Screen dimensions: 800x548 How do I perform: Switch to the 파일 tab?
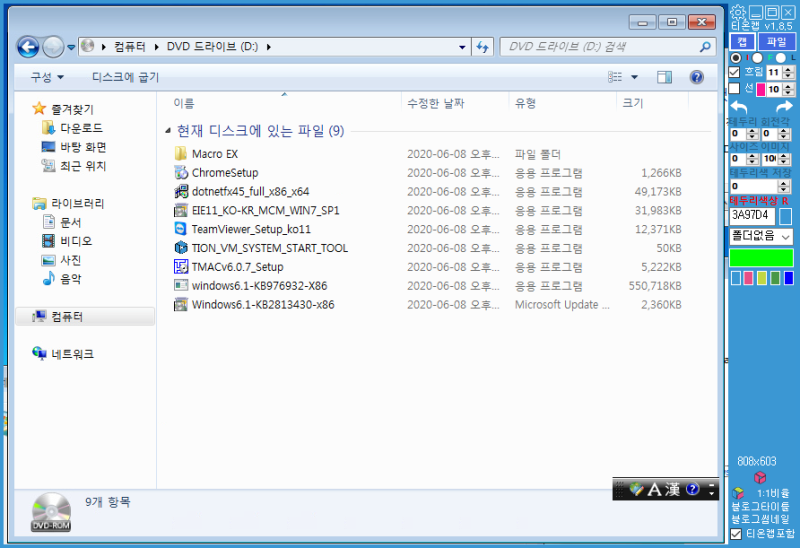pyautogui.click(x=777, y=42)
